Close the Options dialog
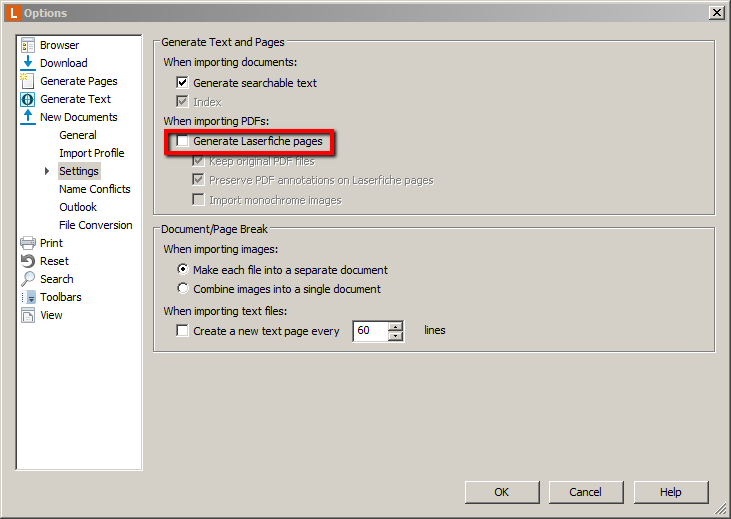The height and width of the screenshot is (519, 731). (x=716, y=13)
